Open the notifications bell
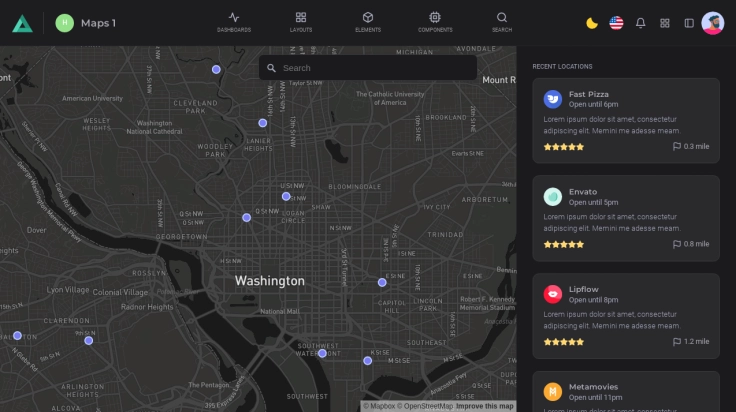This screenshot has width=736, height=412. [641, 23]
